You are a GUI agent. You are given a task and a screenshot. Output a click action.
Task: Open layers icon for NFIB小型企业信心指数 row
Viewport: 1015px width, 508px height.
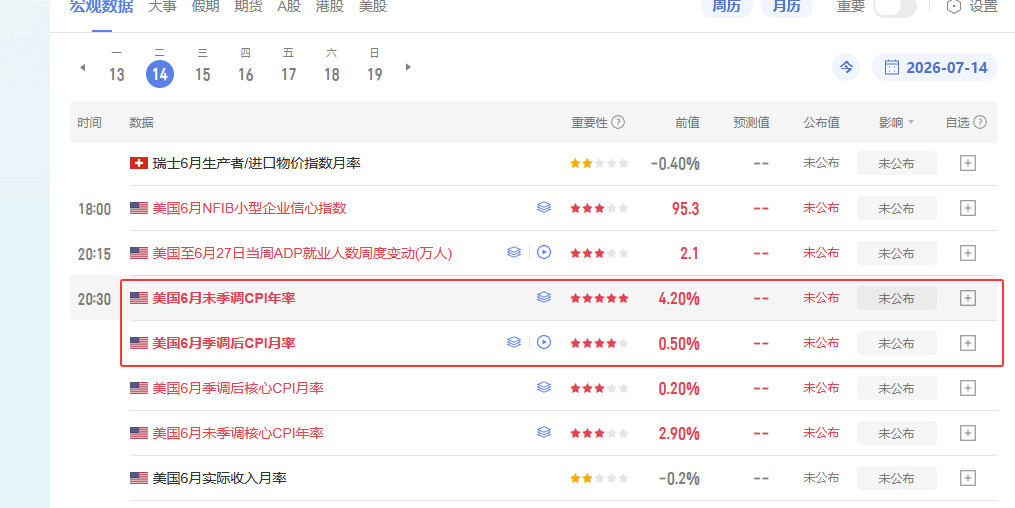point(544,207)
